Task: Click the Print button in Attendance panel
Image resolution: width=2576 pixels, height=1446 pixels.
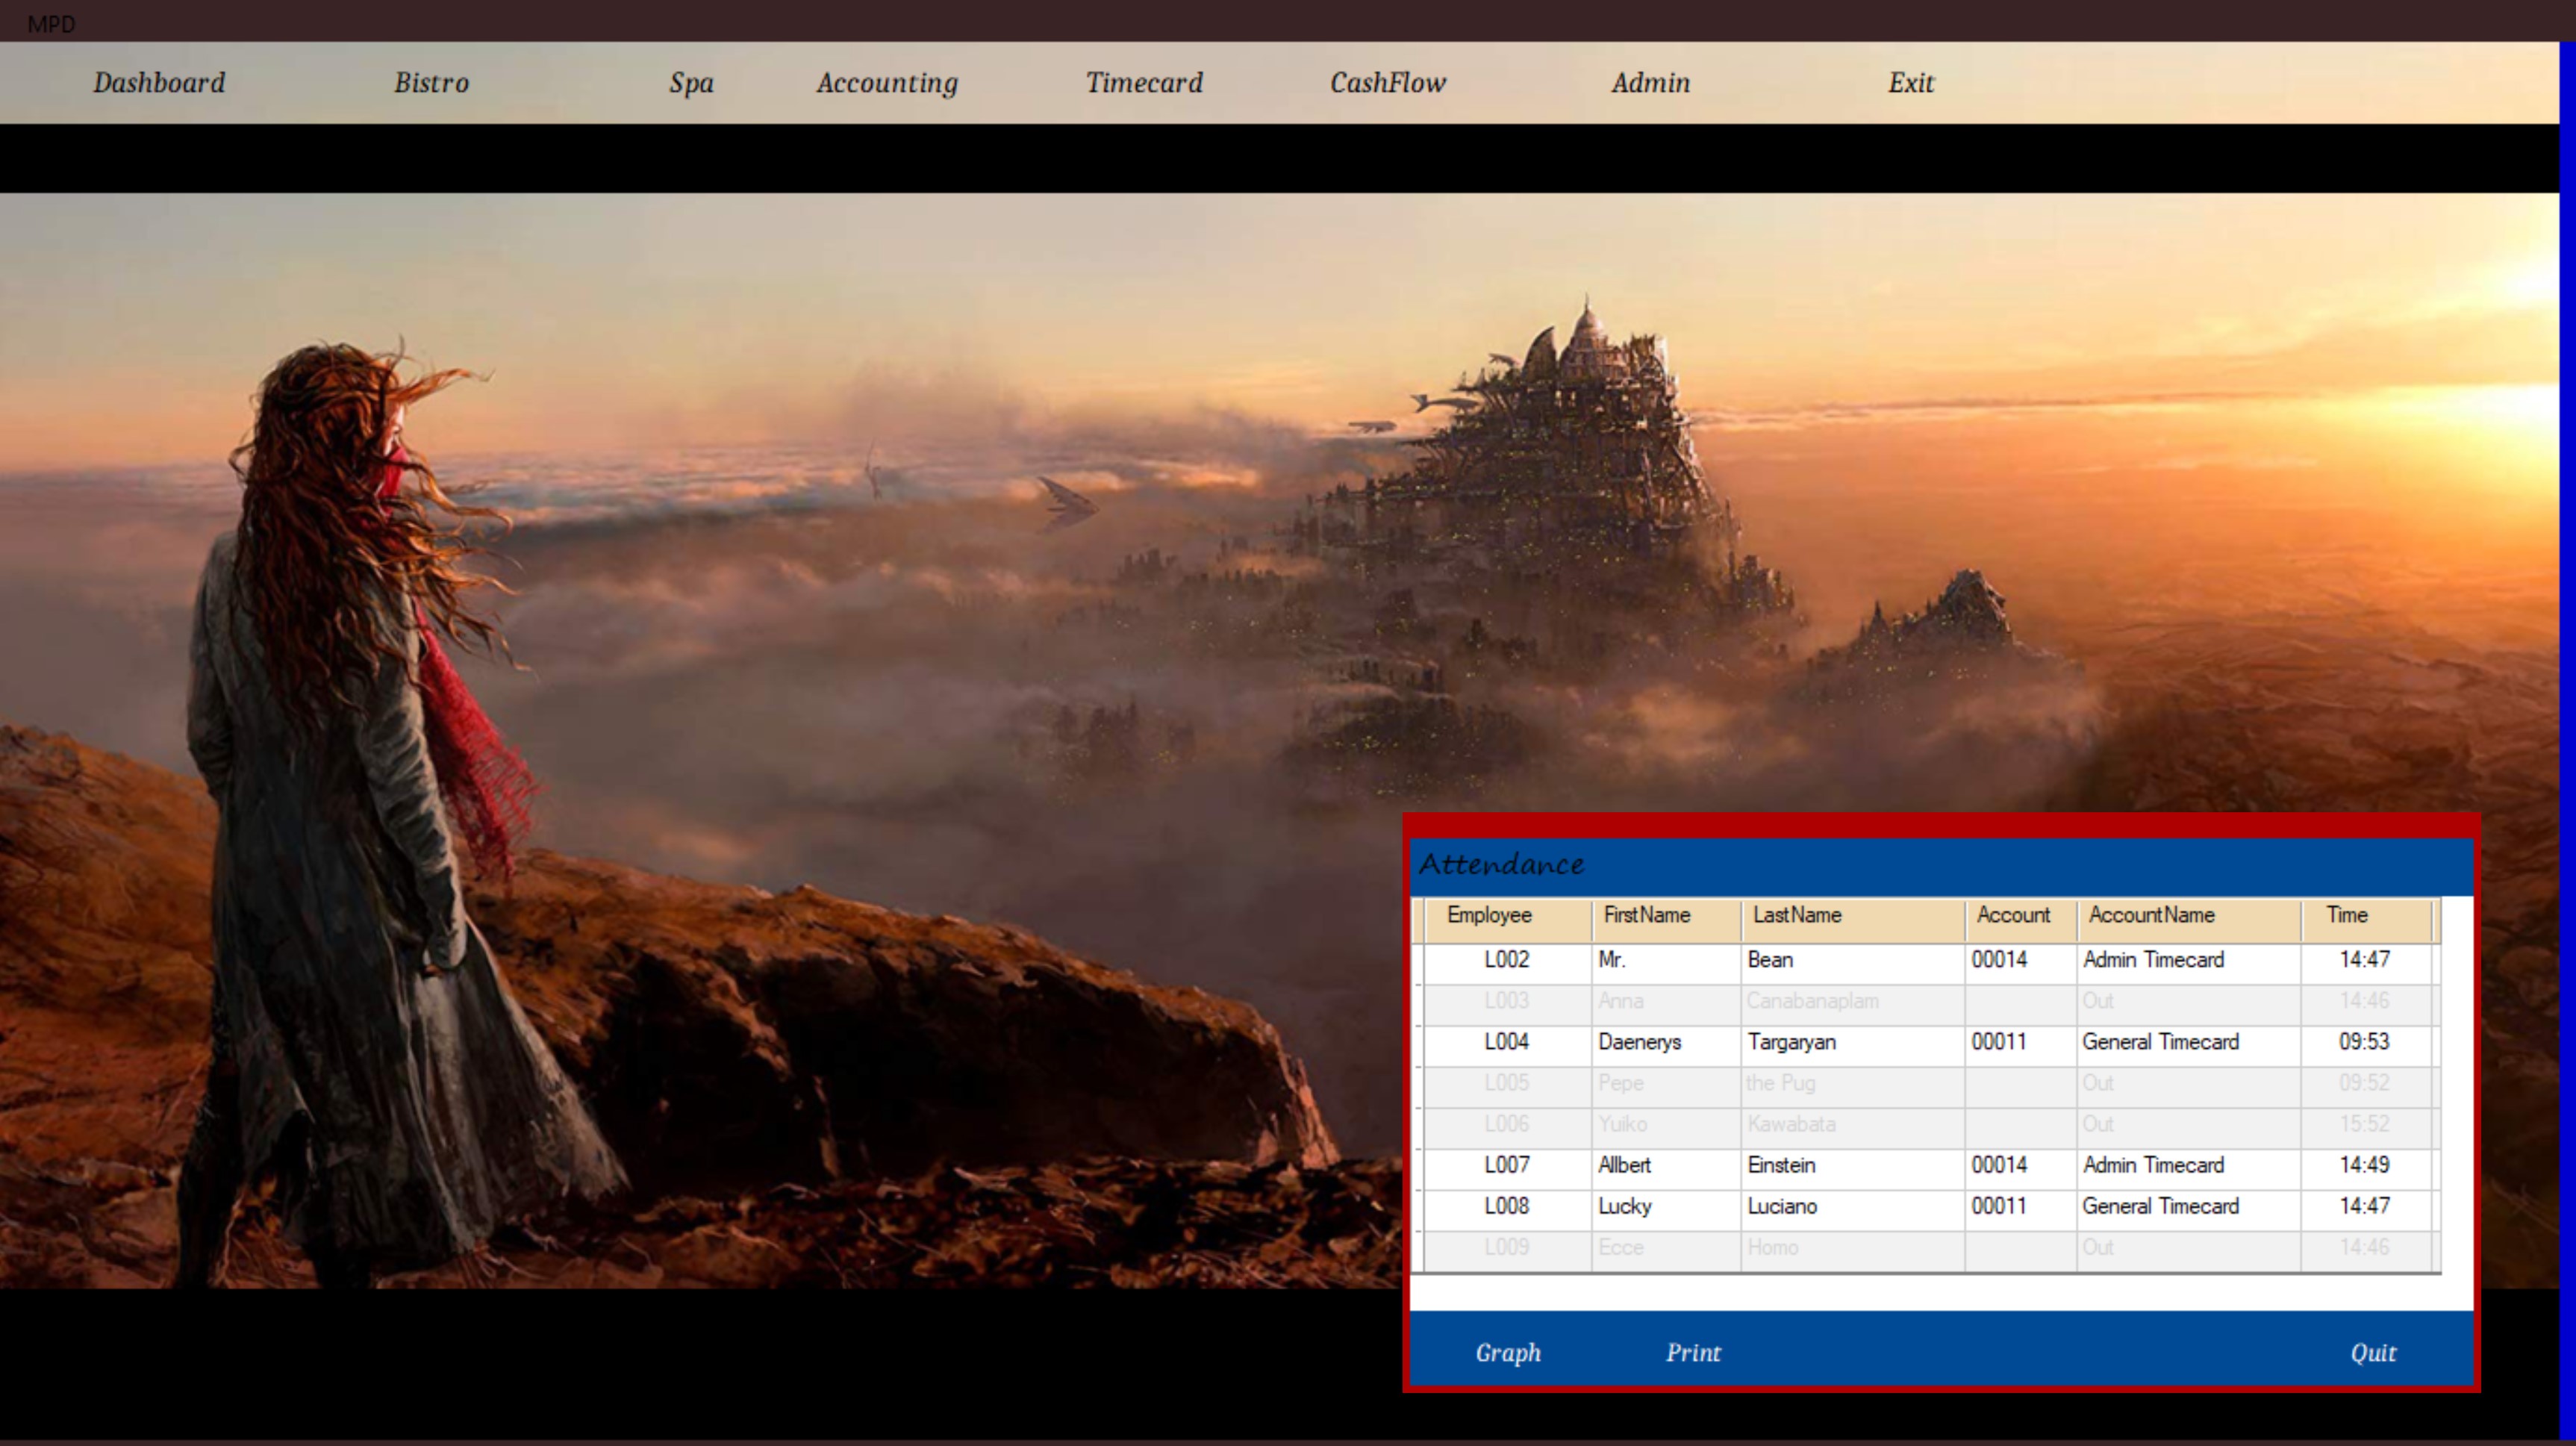Action: click(x=1693, y=1353)
